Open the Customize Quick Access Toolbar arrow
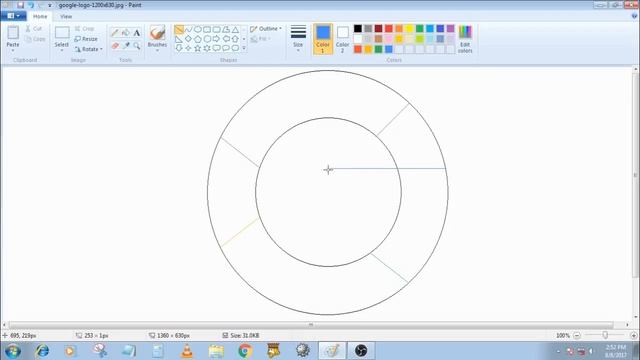The width and height of the screenshot is (640, 360). (x=50, y=5)
